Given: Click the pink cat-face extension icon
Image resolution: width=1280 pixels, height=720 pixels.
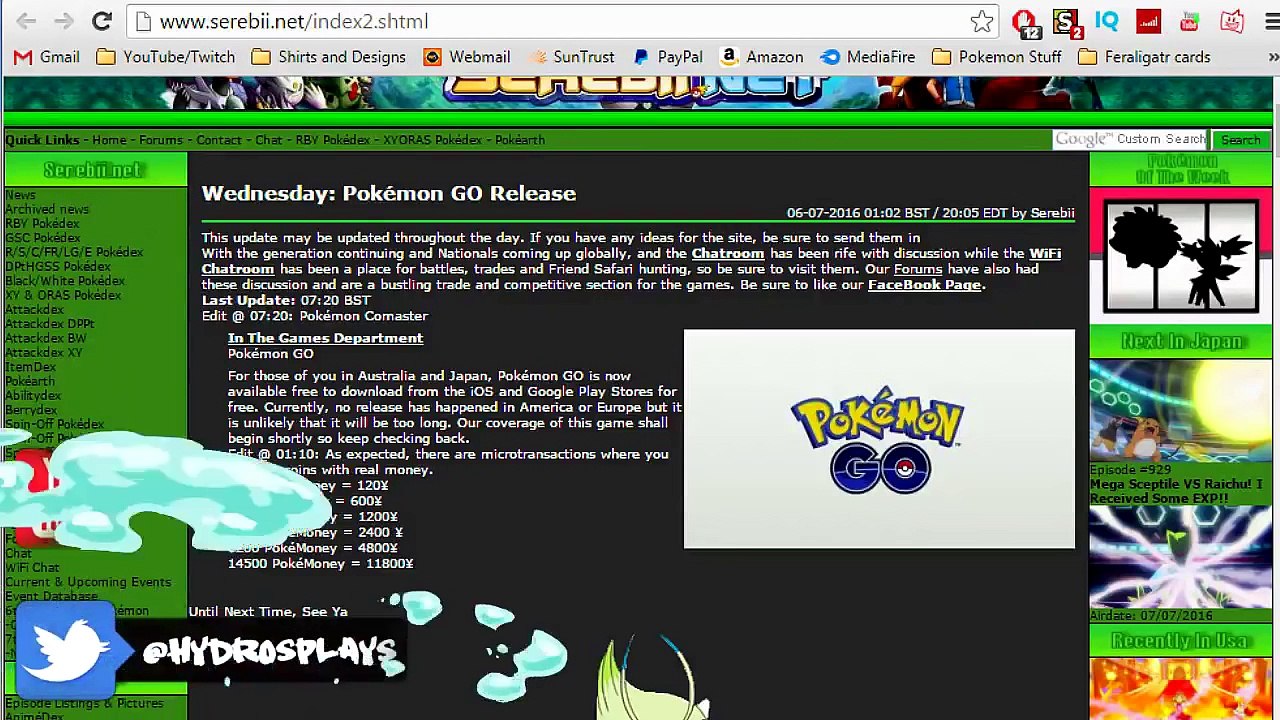Looking at the screenshot, I should click(x=1232, y=21).
